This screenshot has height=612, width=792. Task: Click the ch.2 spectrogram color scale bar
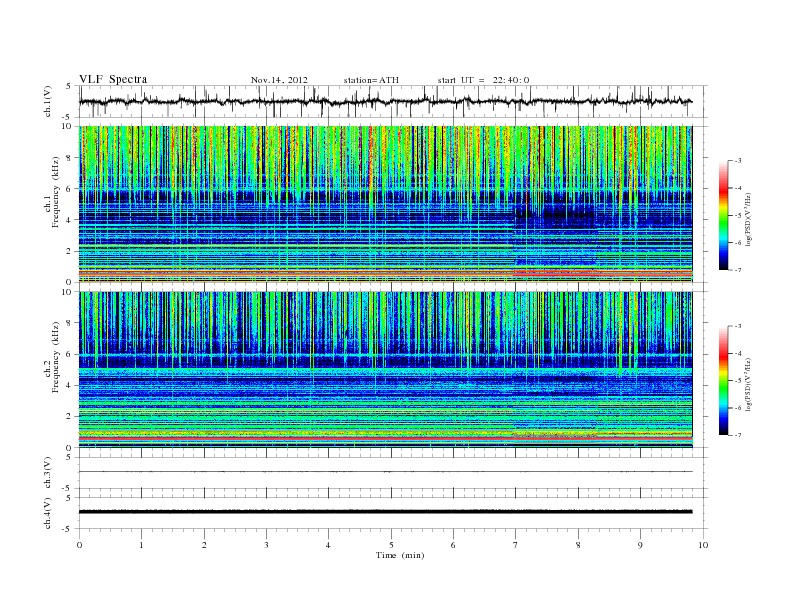(x=724, y=381)
